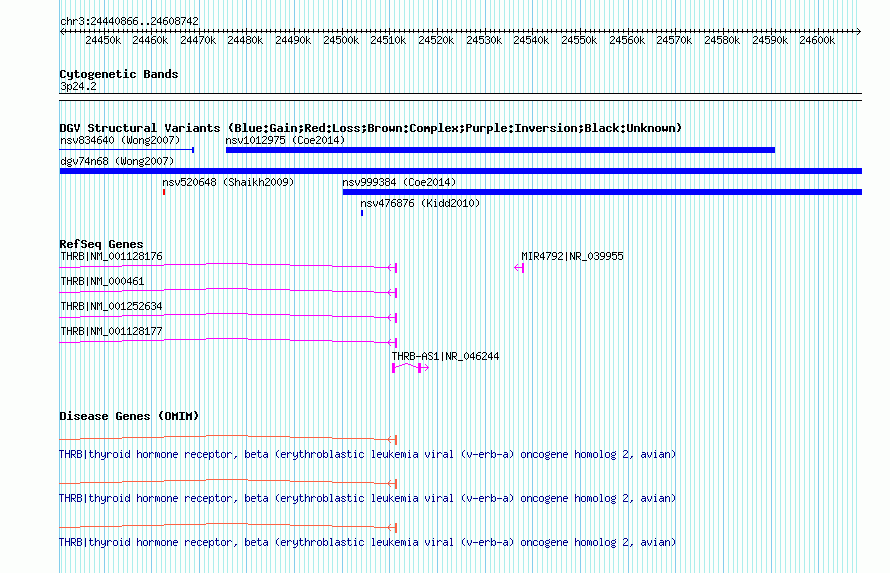Click the 24600k ruler tick label

tap(817, 40)
